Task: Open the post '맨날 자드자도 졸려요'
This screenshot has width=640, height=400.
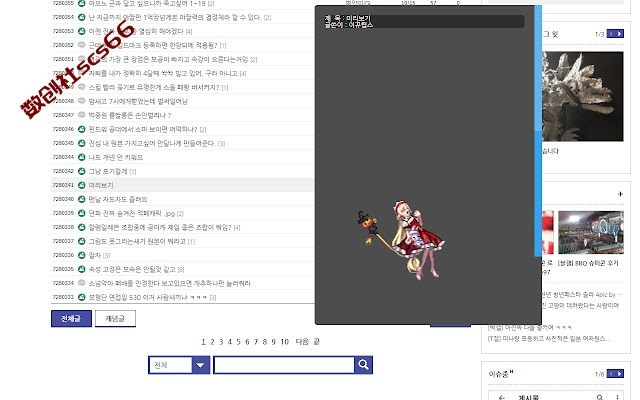Action: pyautogui.click(x=118, y=199)
